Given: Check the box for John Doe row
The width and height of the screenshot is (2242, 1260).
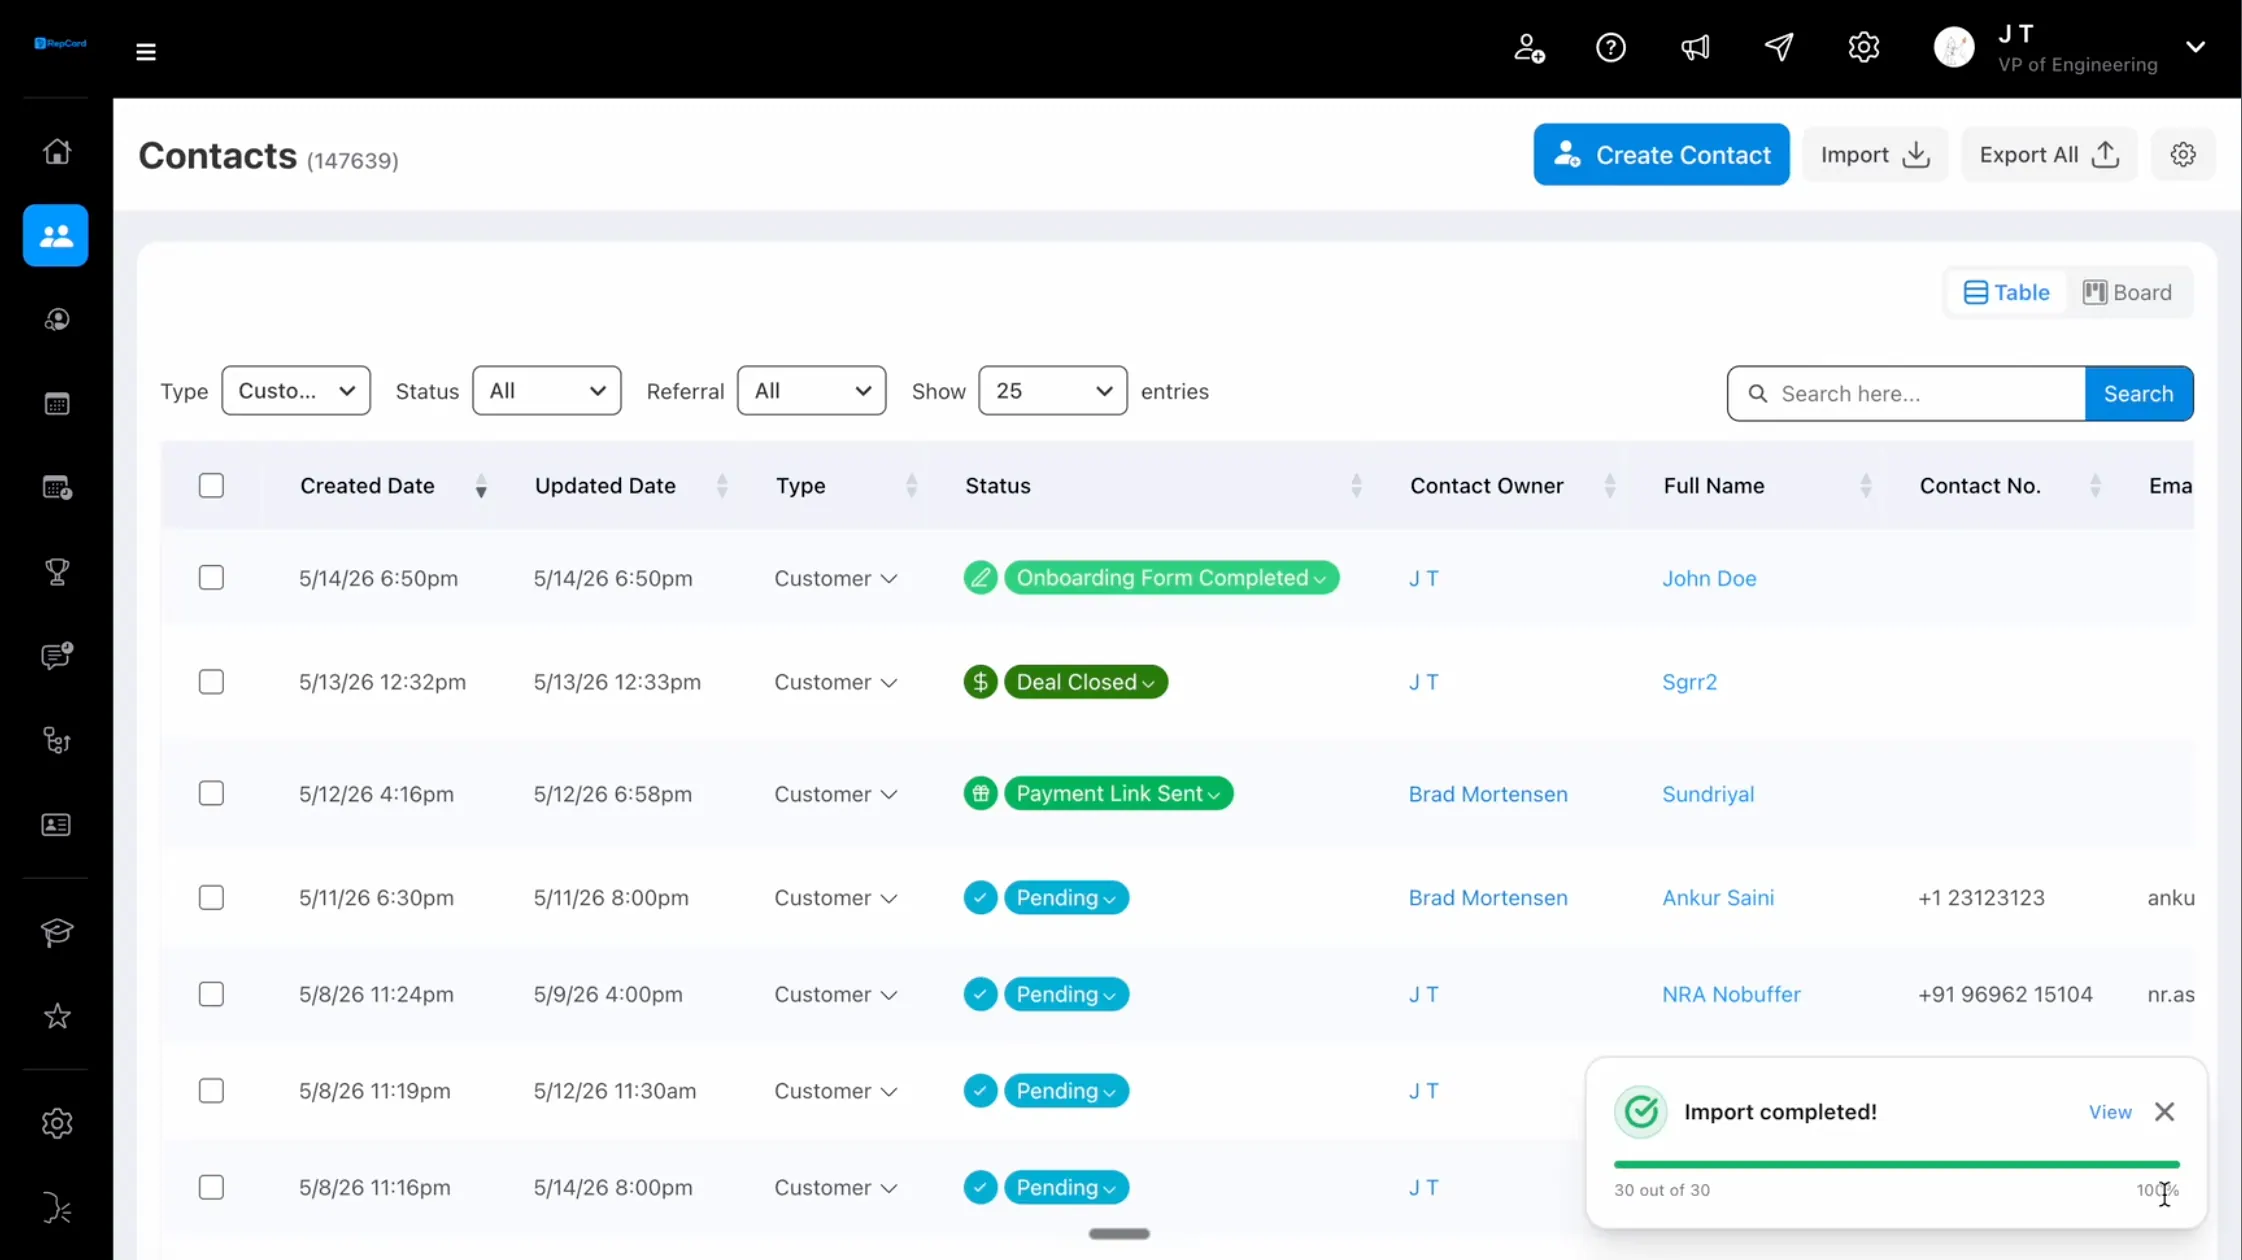Looking at the screenshot, I should point(211,578).
